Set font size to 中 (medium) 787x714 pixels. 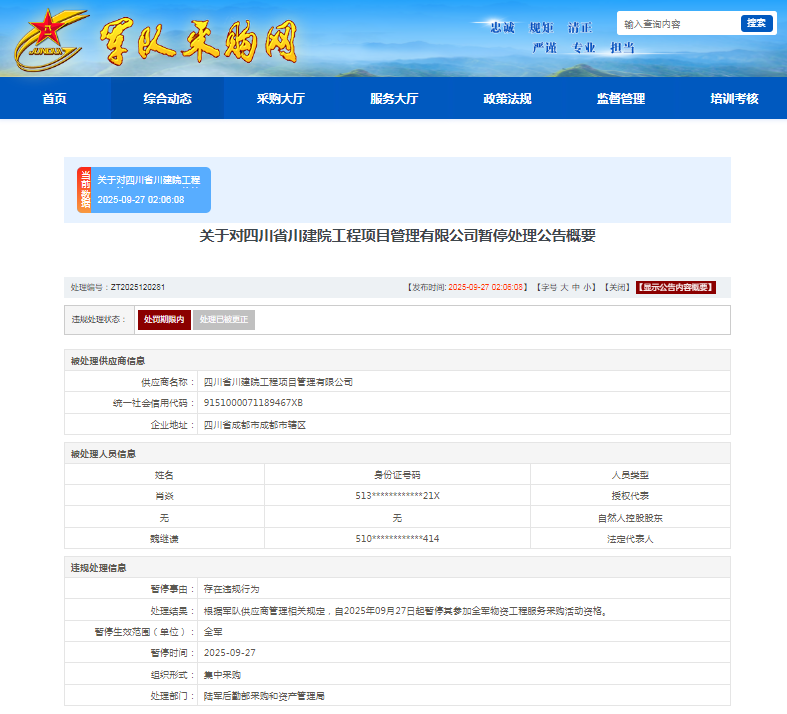click(577, 288)
